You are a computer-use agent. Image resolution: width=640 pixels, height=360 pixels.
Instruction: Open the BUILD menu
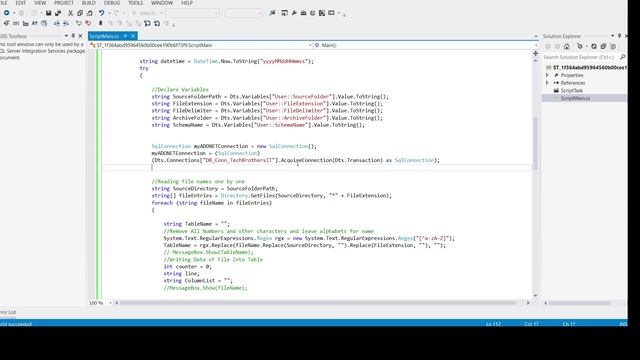(89, 3)
